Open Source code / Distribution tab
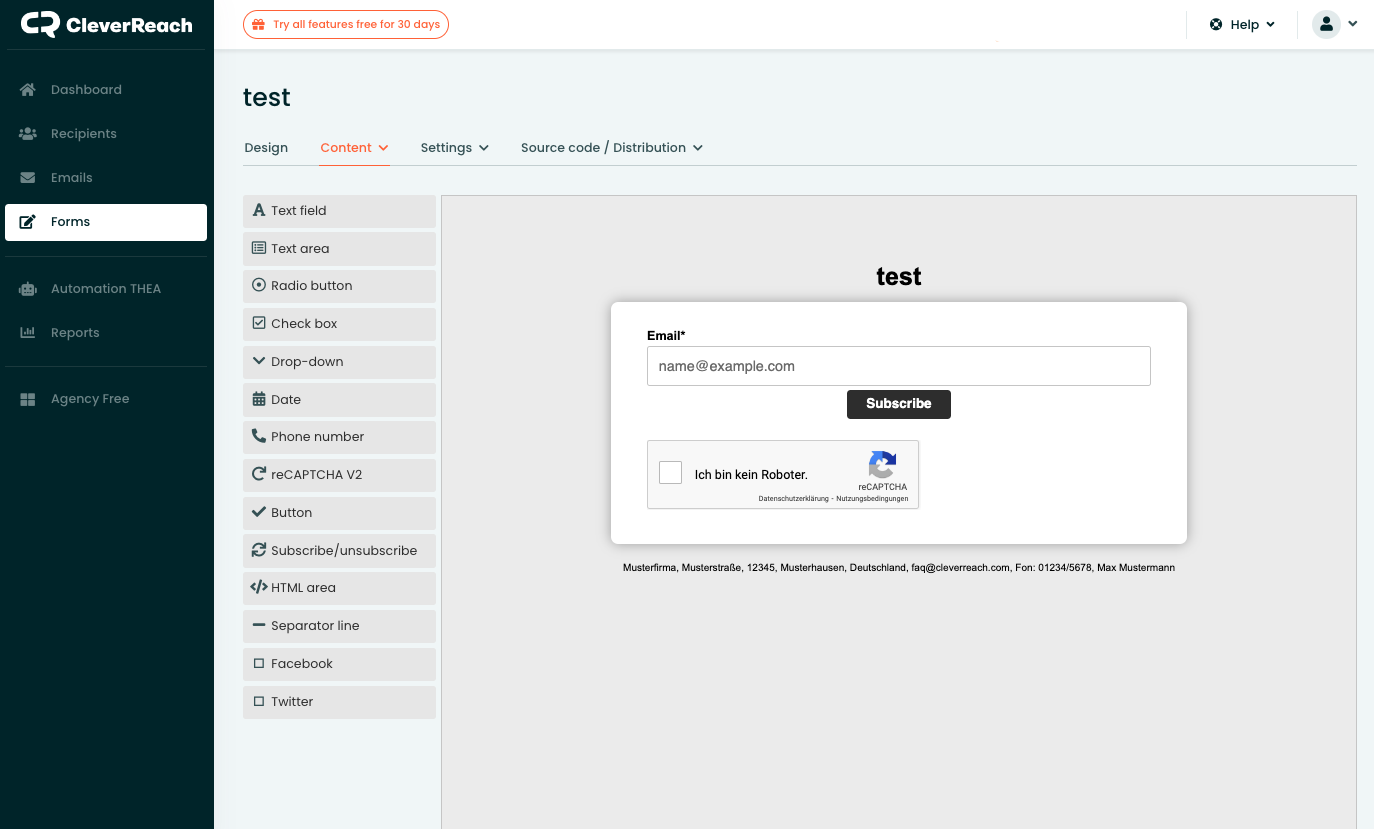1374x829 pixels. click(x=611, y=148)
